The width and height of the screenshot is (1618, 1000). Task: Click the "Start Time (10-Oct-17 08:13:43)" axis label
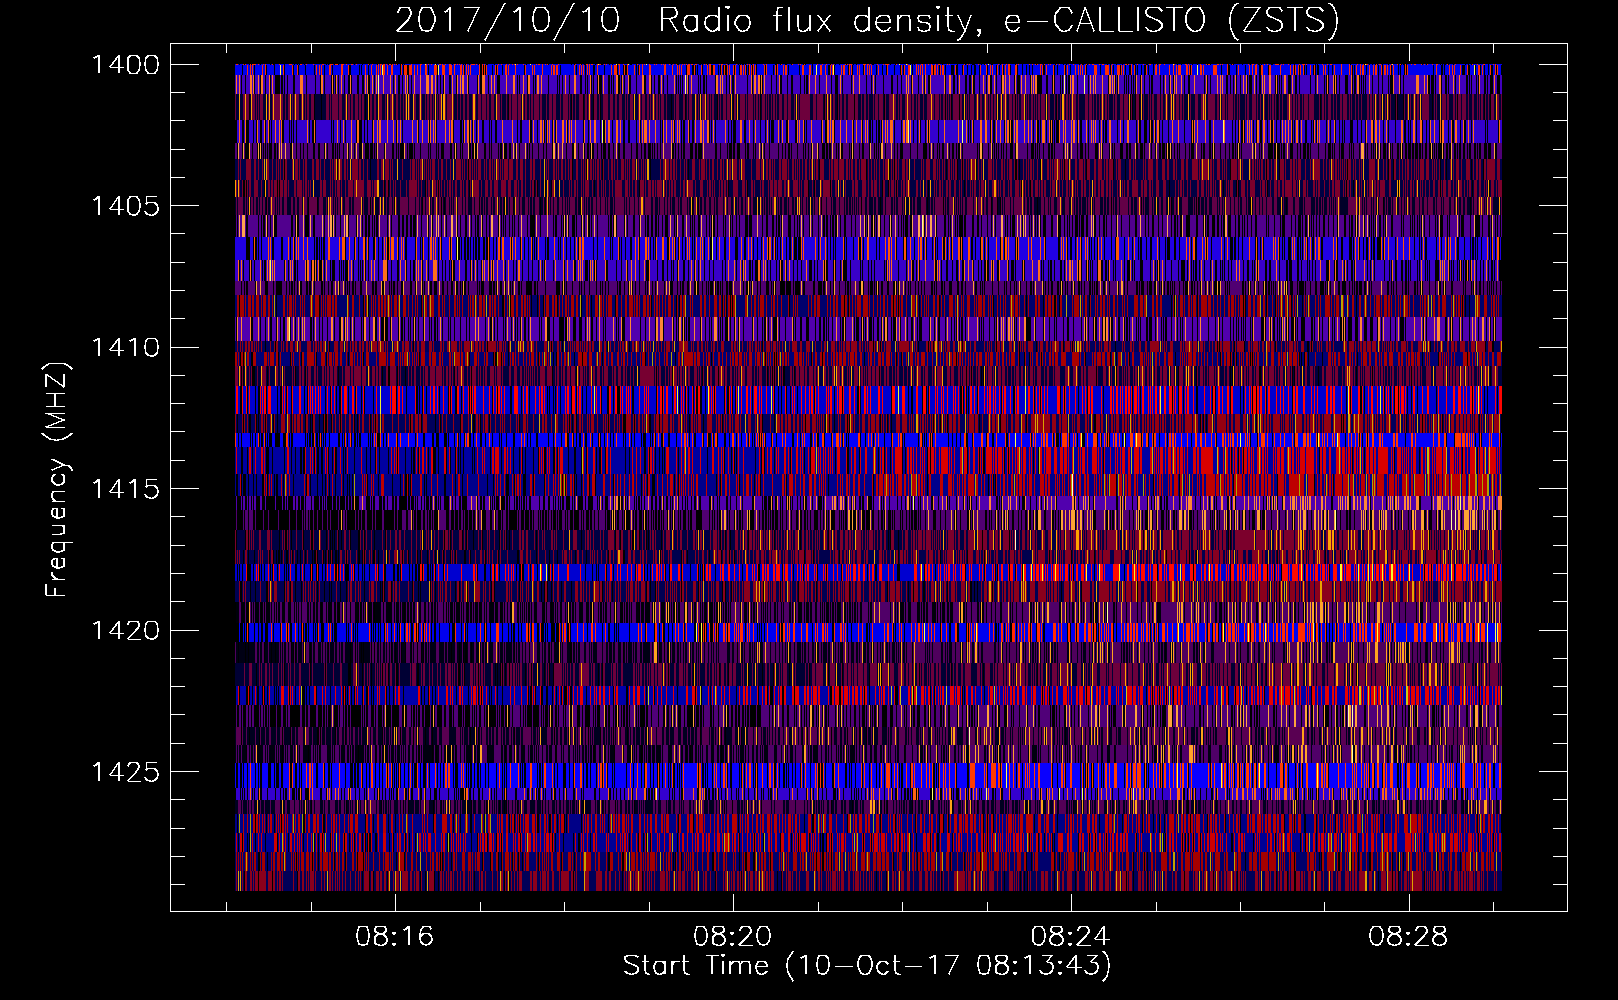867,966
